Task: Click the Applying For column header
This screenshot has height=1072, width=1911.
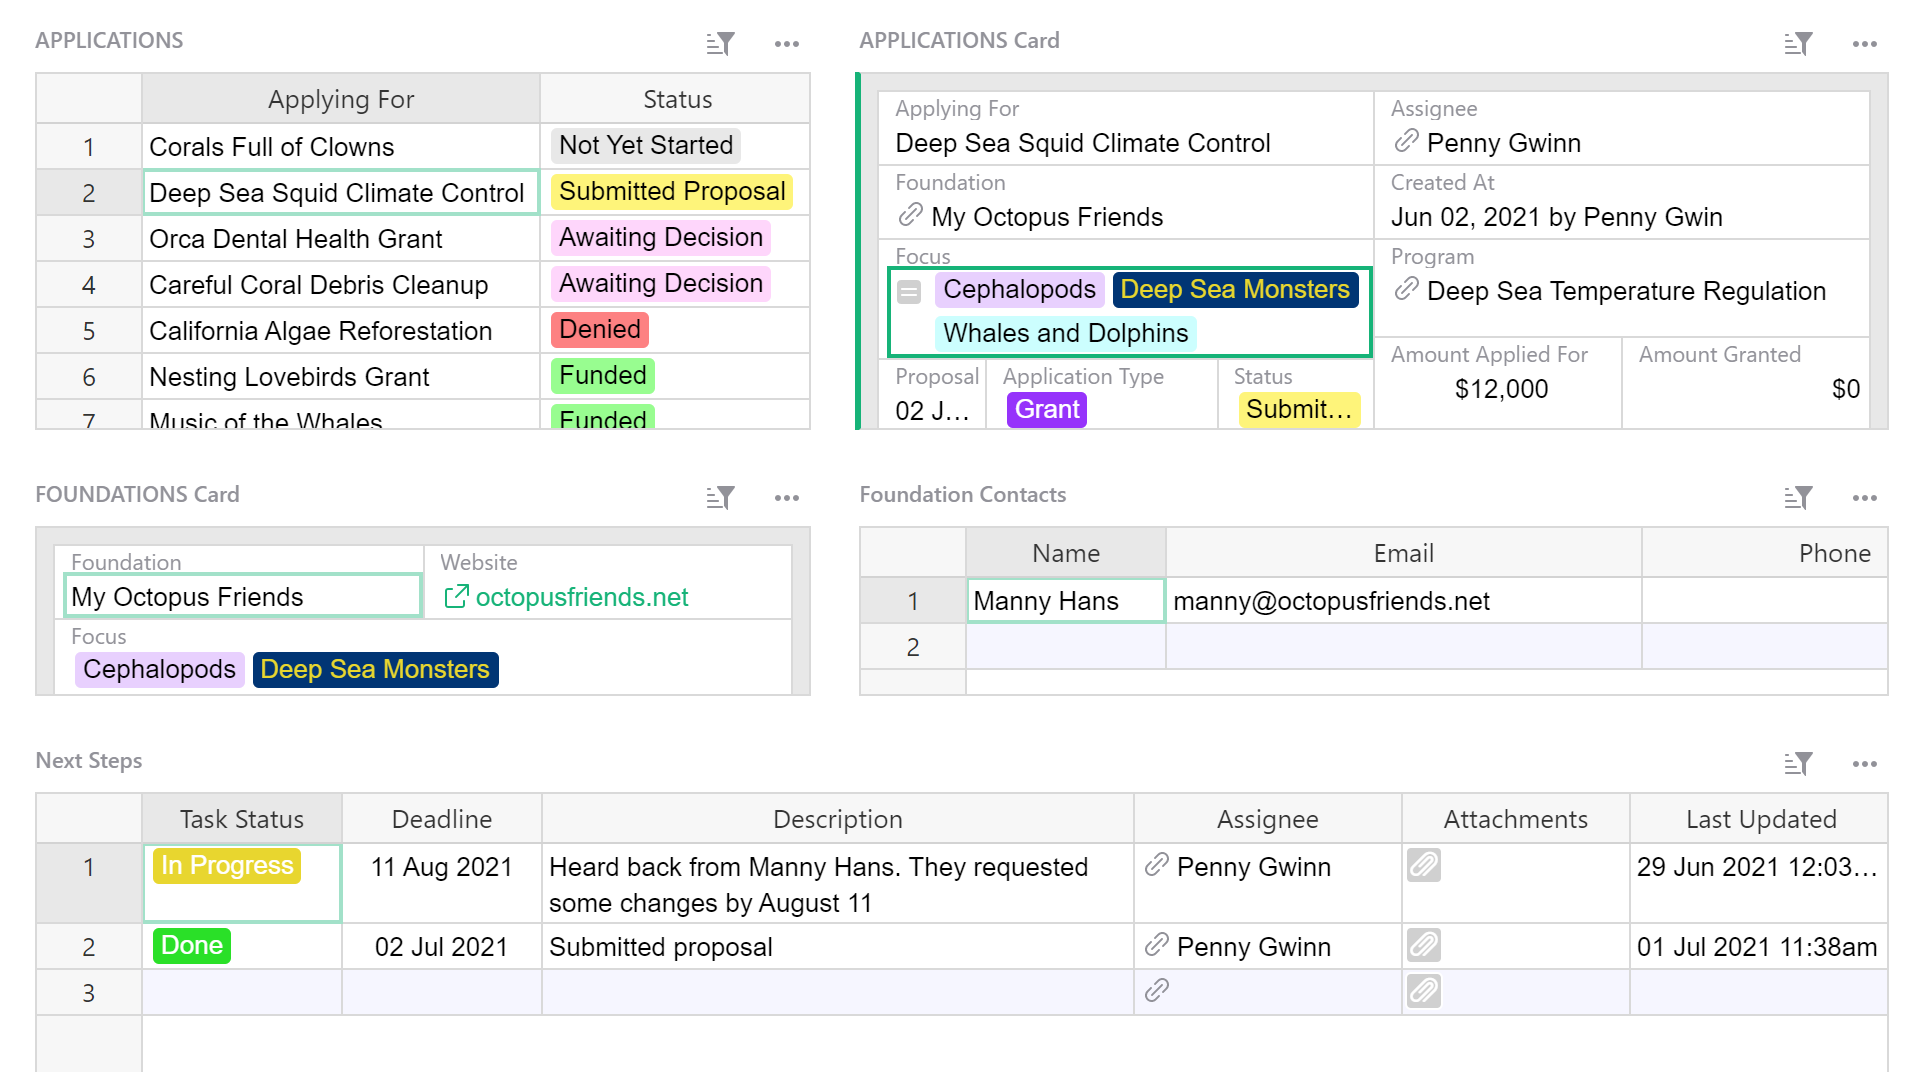Action: tap(340, 99)
